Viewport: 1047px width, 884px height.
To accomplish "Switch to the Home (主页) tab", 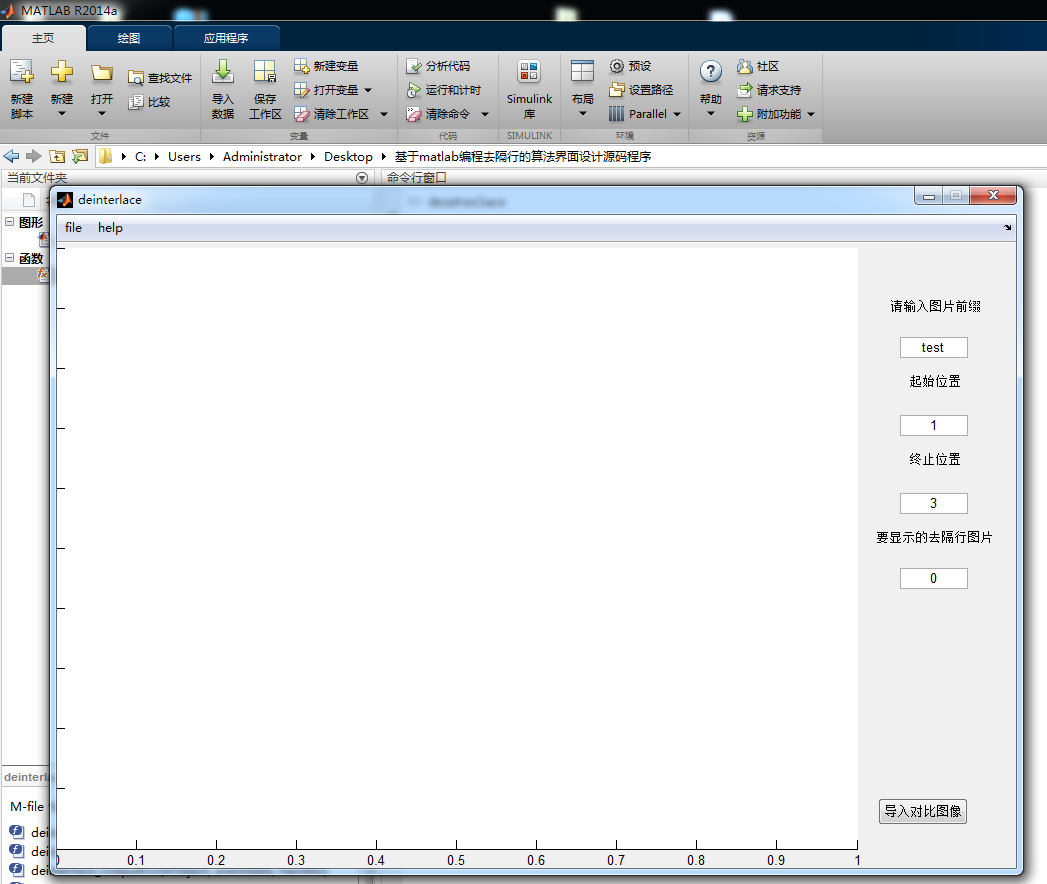I will (43, 38).
